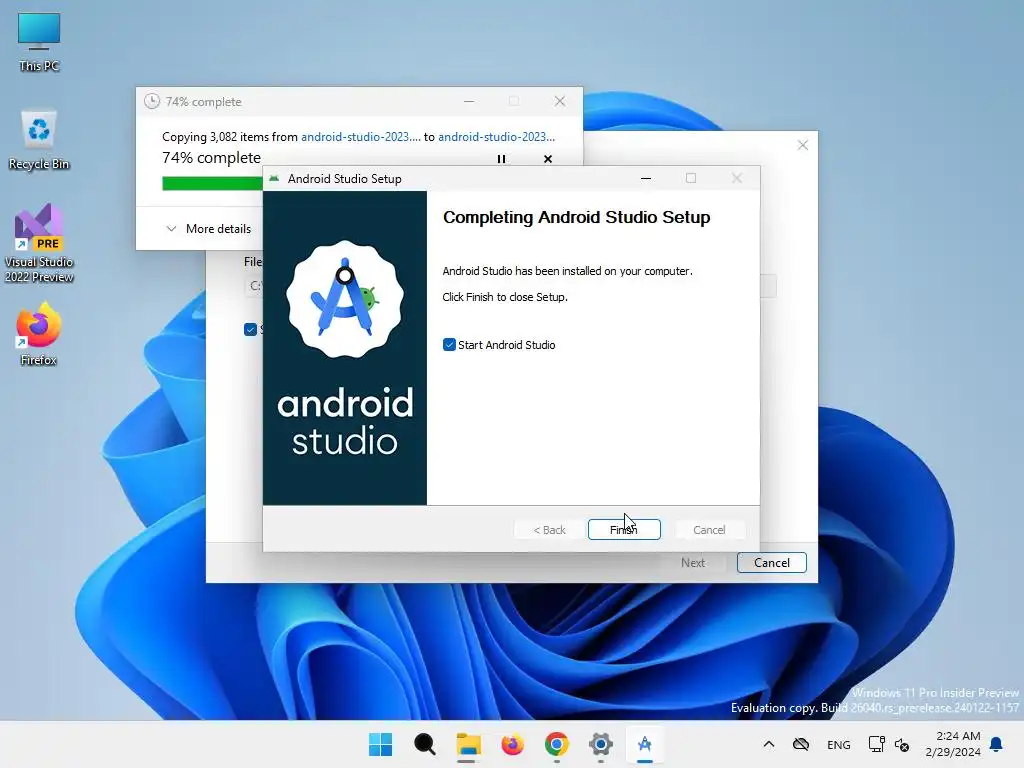Open the Windows Start menu
The width and height of the screenshot is (1024, 768).
click(381, 744)
